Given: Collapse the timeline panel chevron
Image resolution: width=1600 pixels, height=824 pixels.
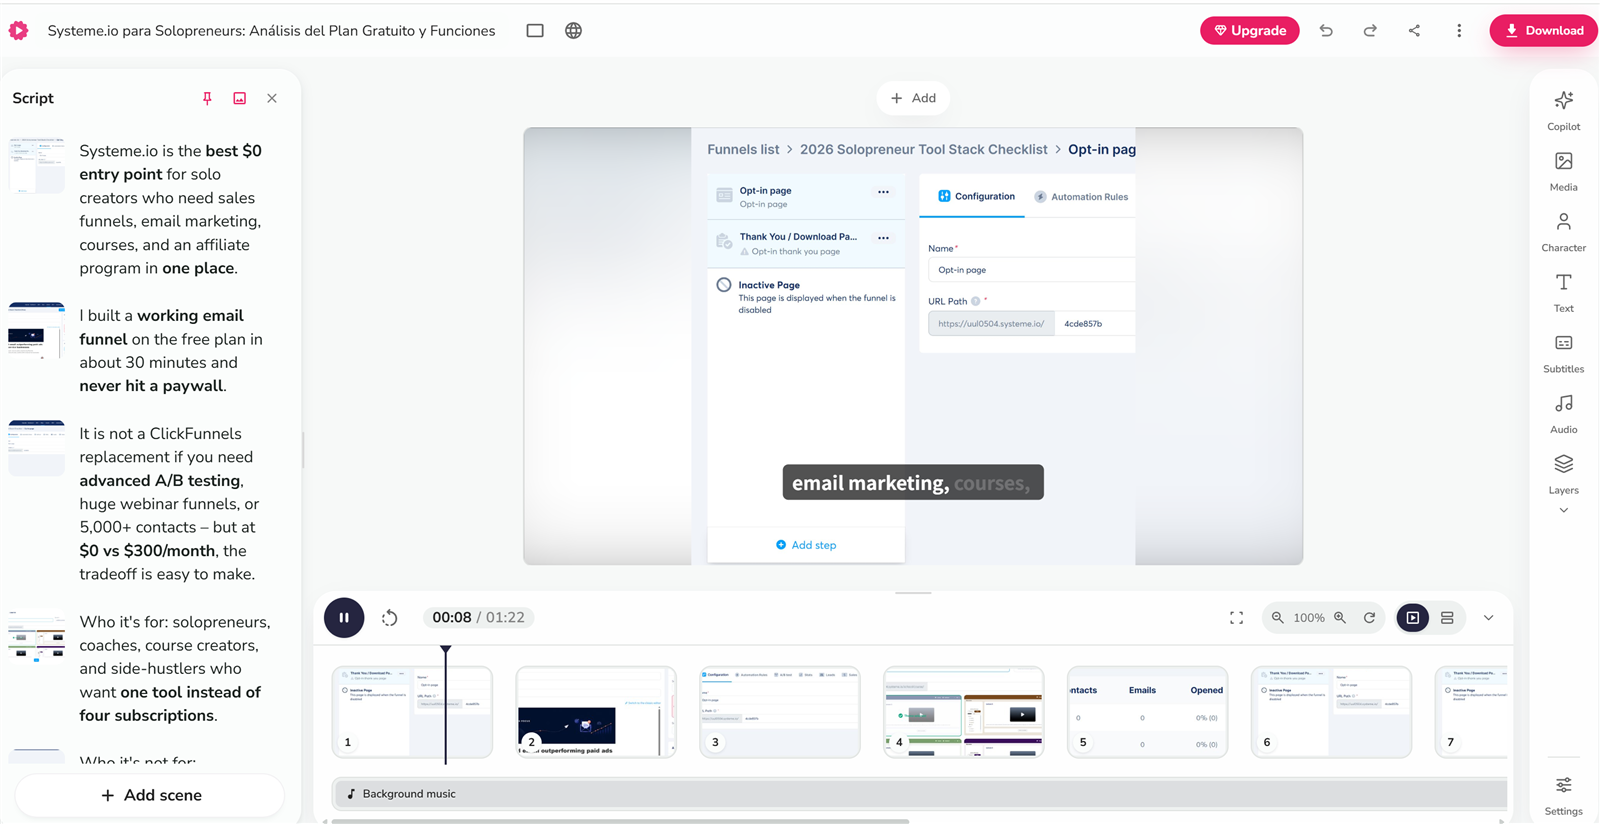Looking at the screenshot, I should pos(1489,618).
